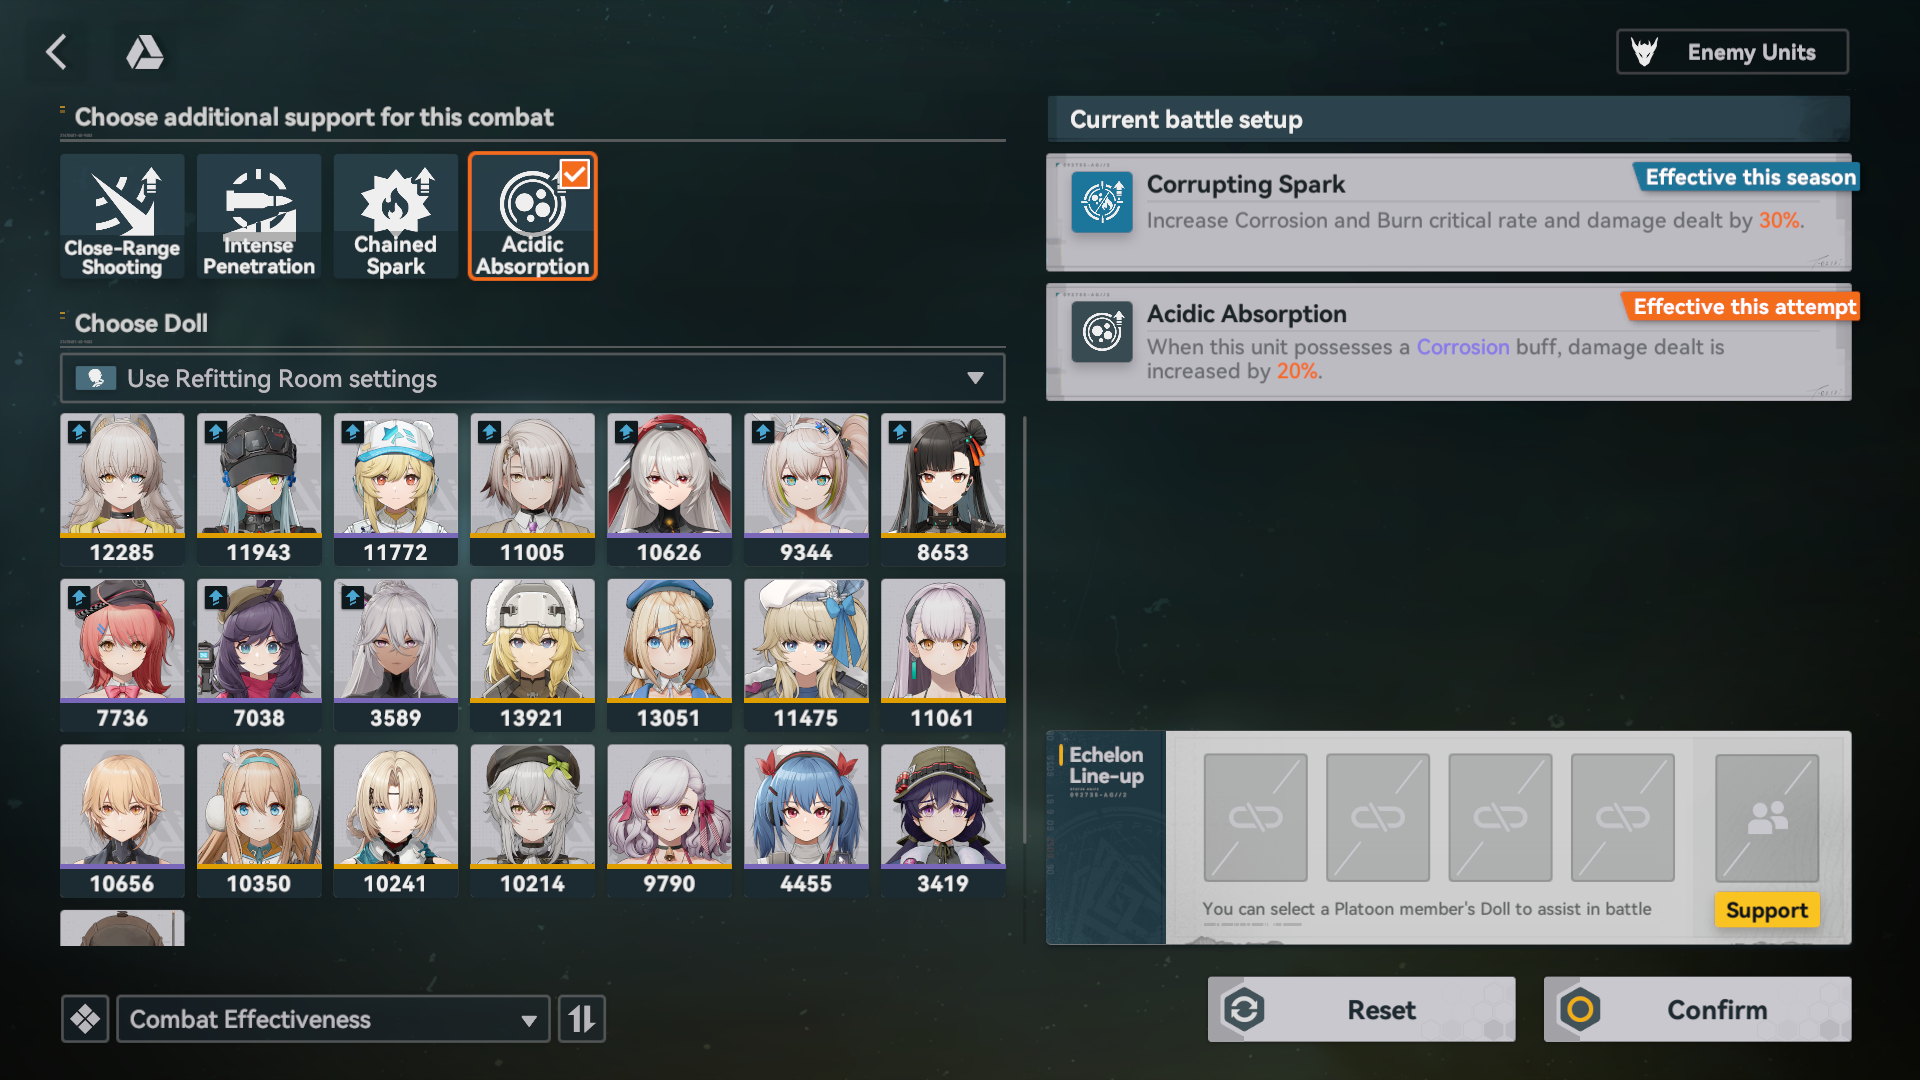
Task: Click the dropdown arrow of Refitting Room settings
Action: coord(975,379)
